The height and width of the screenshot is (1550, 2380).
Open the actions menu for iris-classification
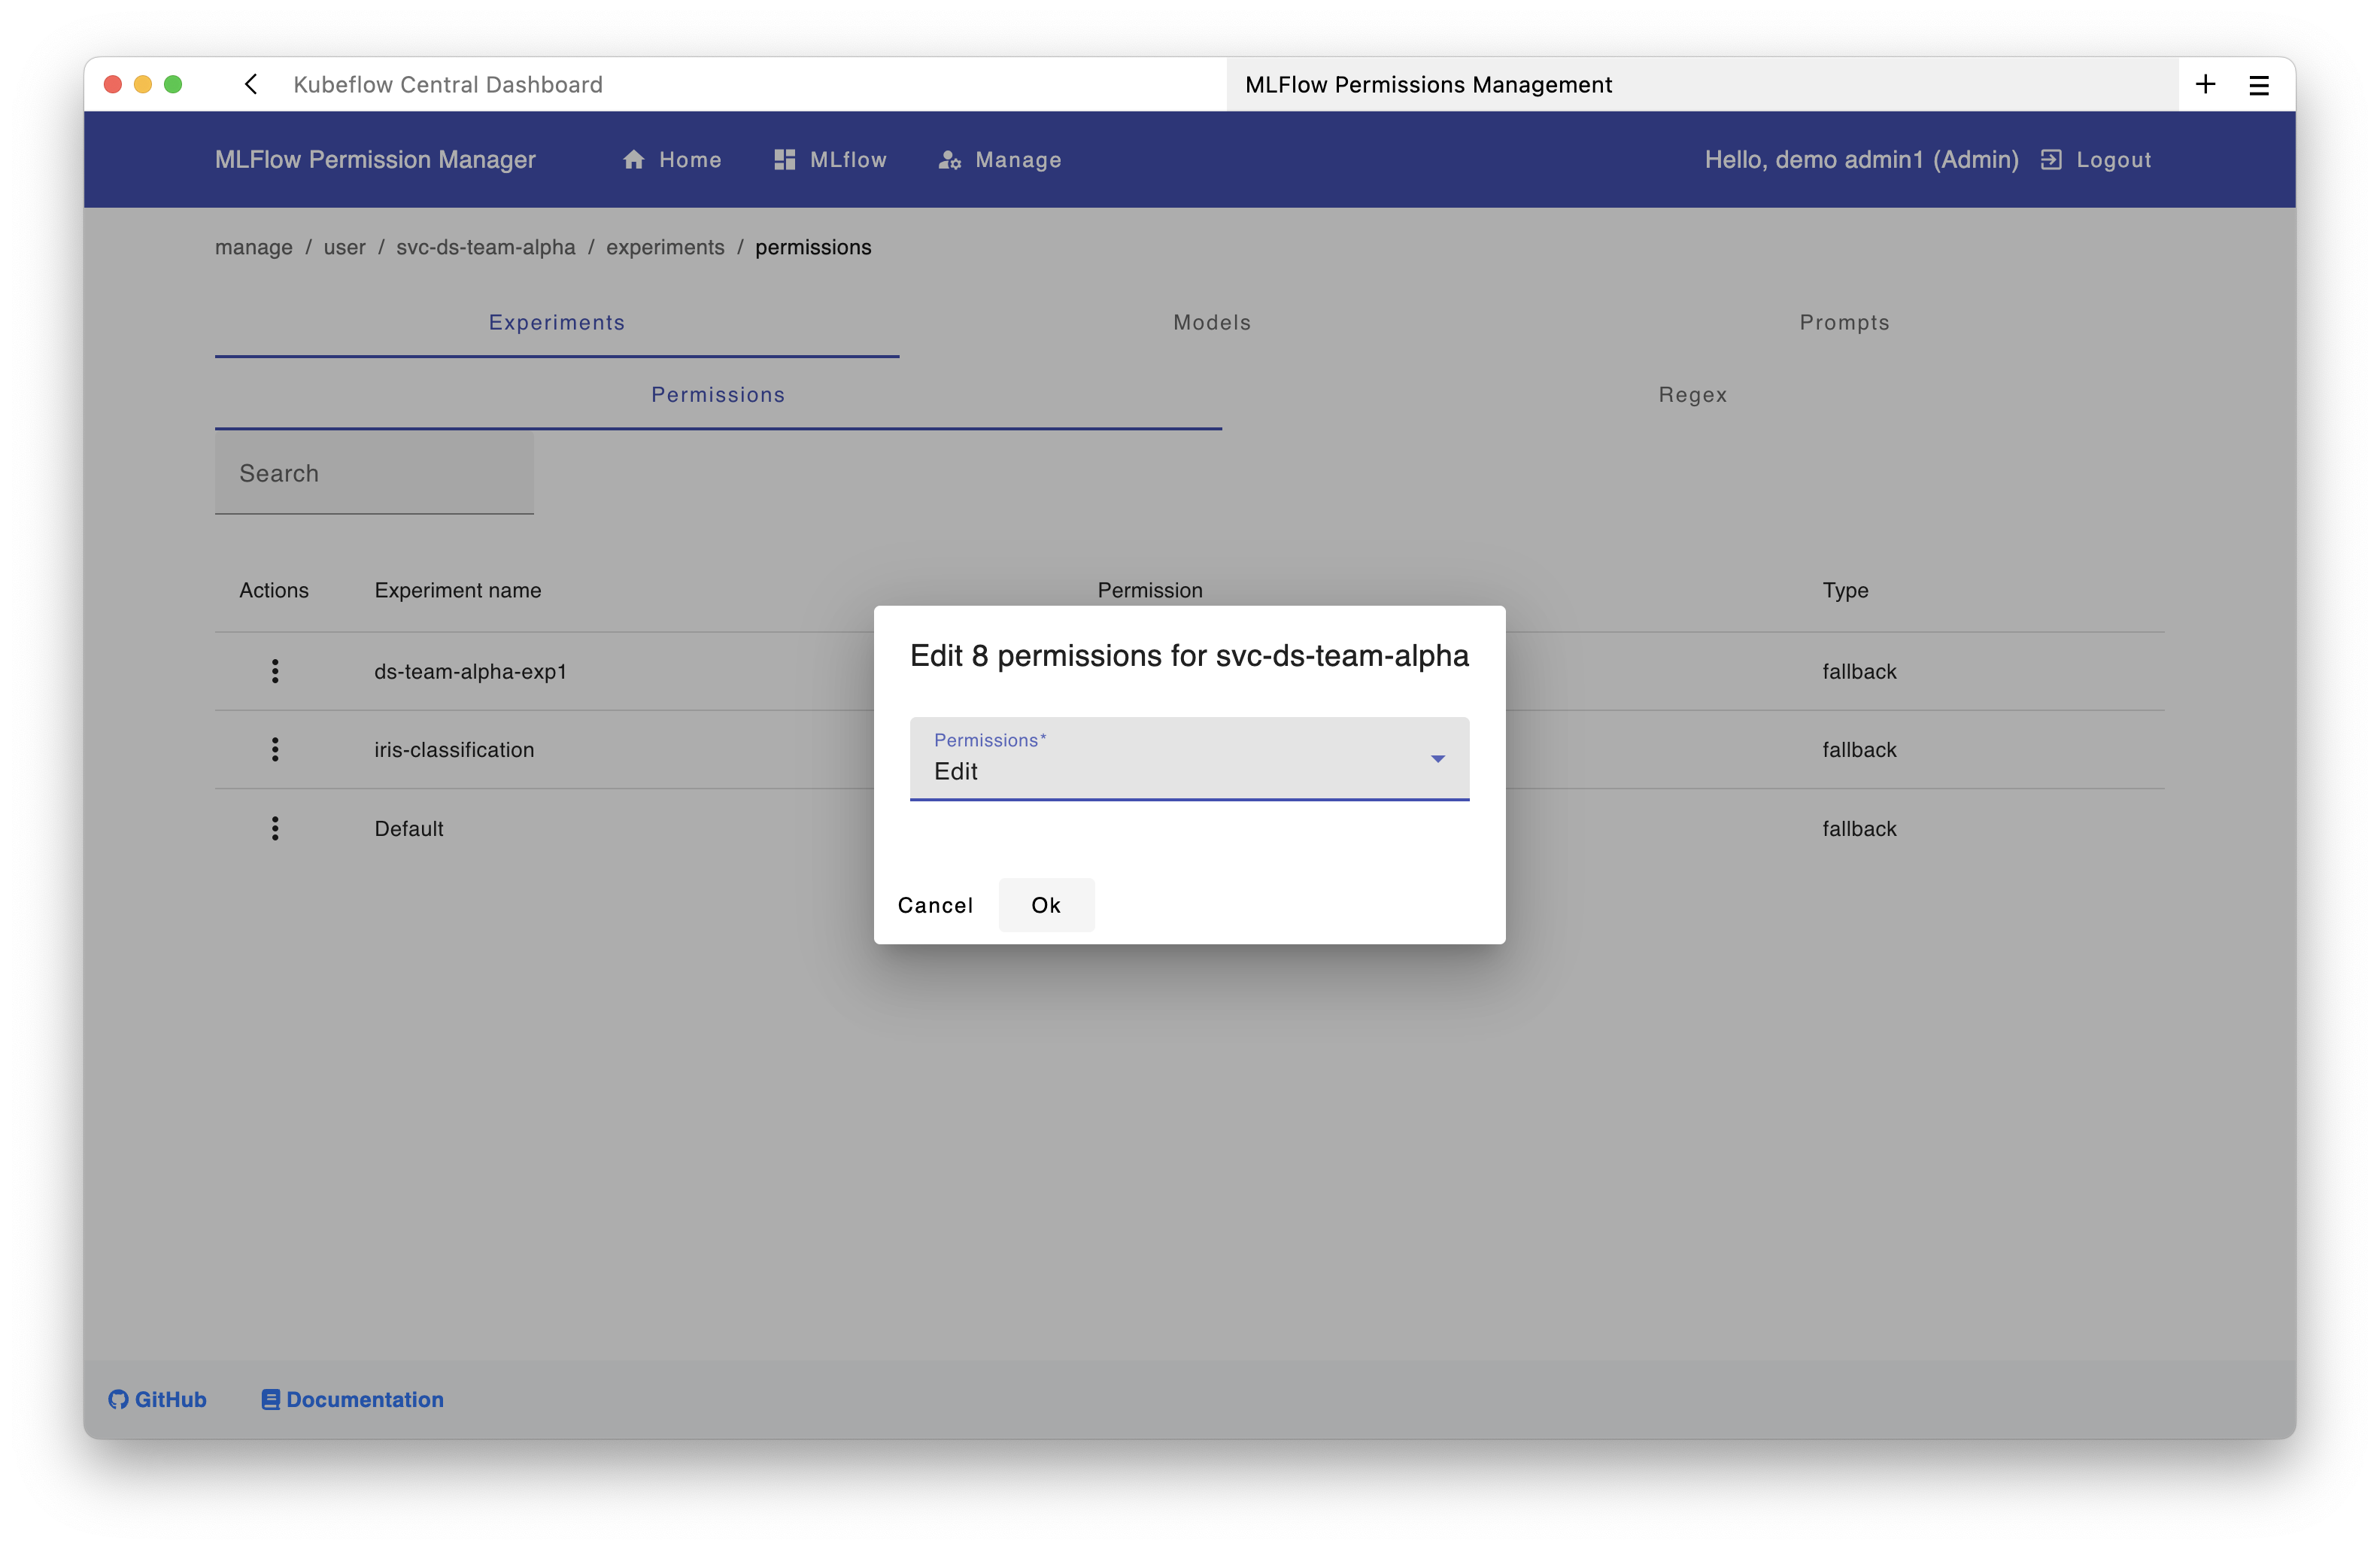tap(275, 749)
